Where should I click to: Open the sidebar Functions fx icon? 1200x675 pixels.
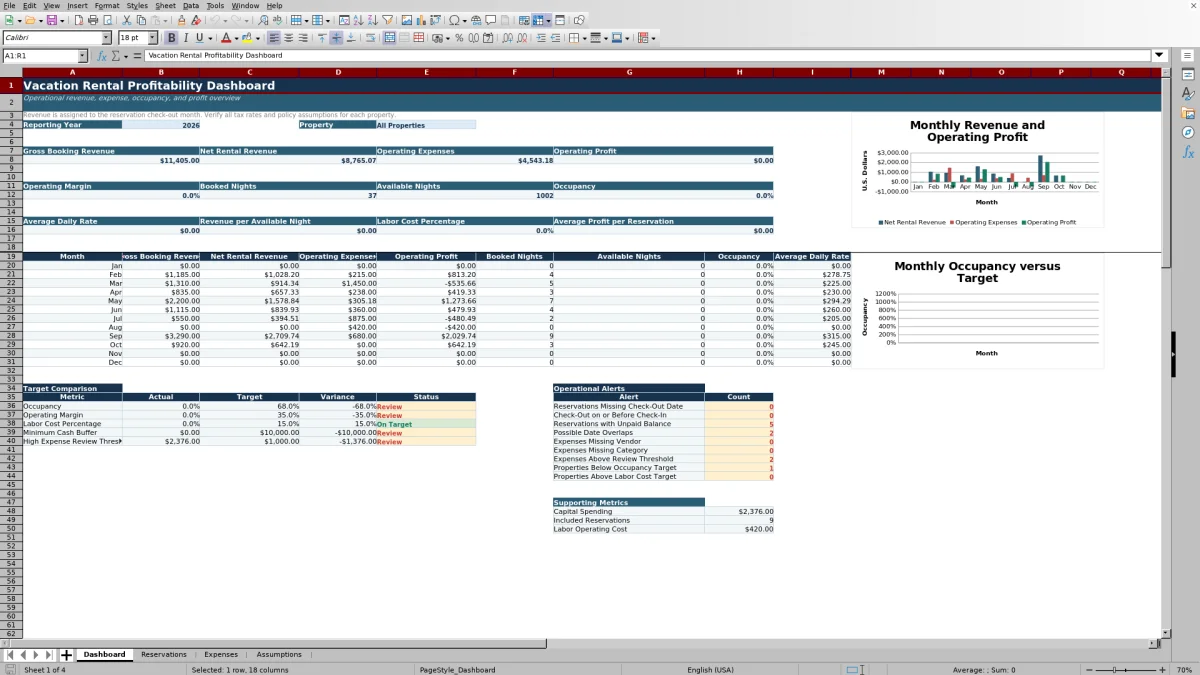point(1188,152)
